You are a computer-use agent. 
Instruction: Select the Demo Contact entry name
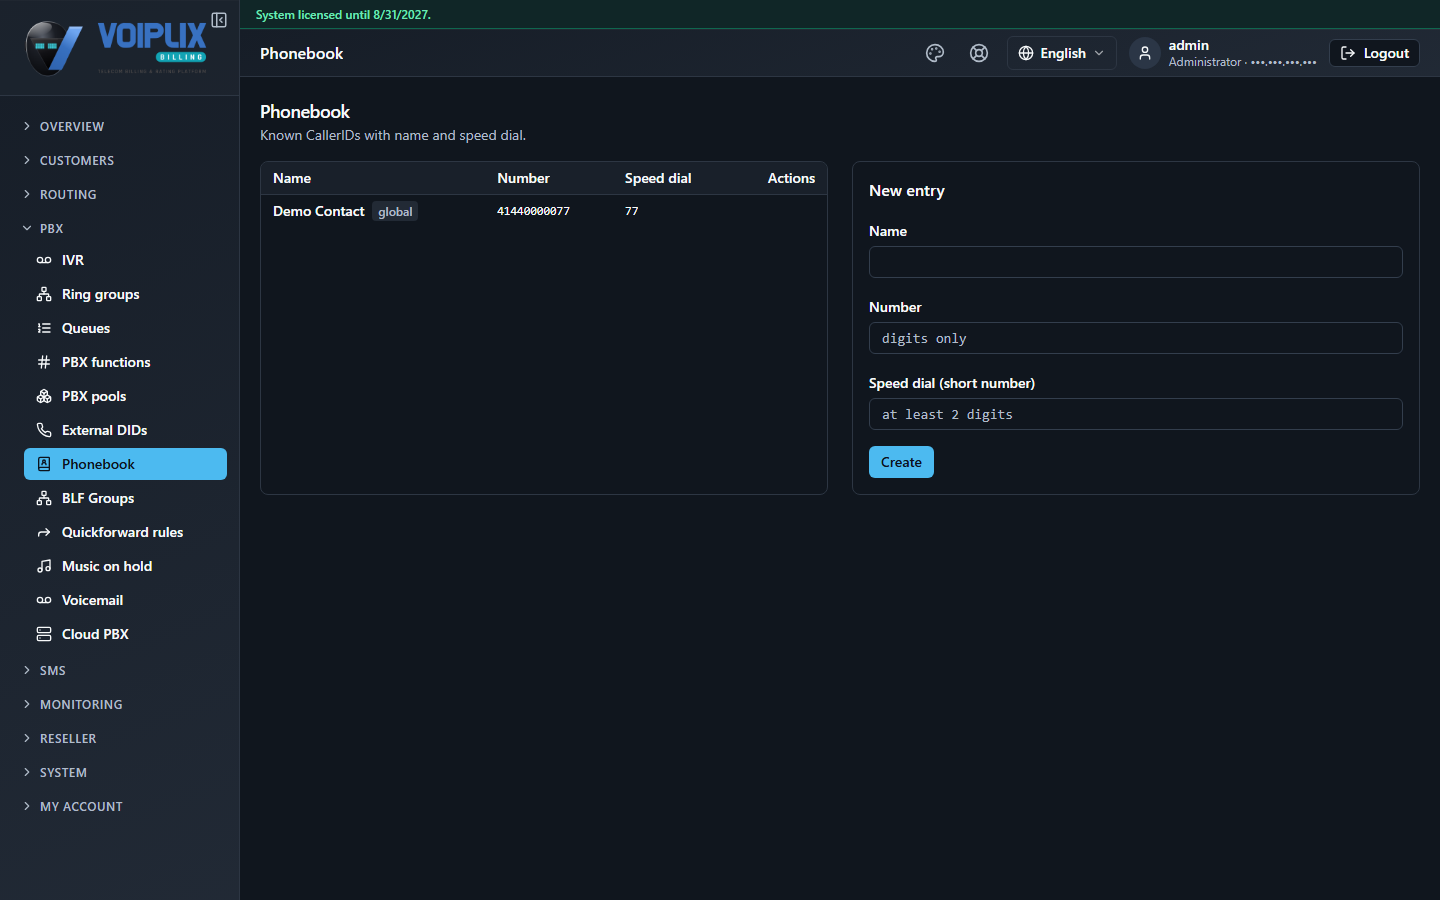click(318, 211)
